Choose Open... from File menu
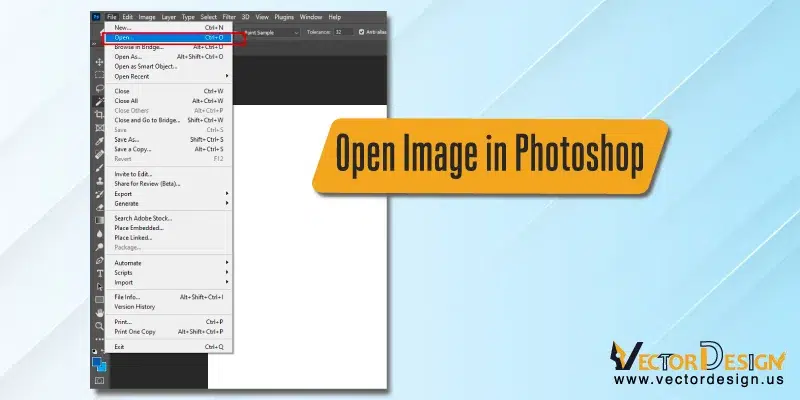Screen dimensions: 800x400 pyautogui.click(x=169, y=37)
